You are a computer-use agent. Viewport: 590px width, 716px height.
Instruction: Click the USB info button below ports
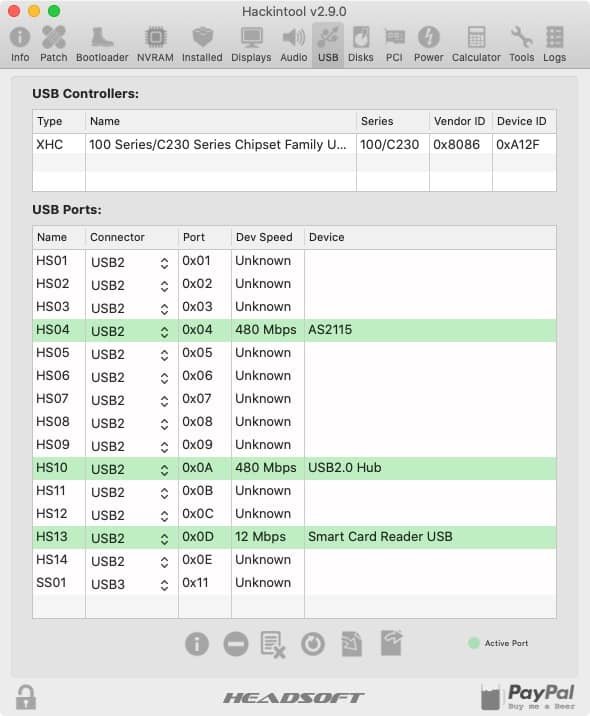[197, 644]
